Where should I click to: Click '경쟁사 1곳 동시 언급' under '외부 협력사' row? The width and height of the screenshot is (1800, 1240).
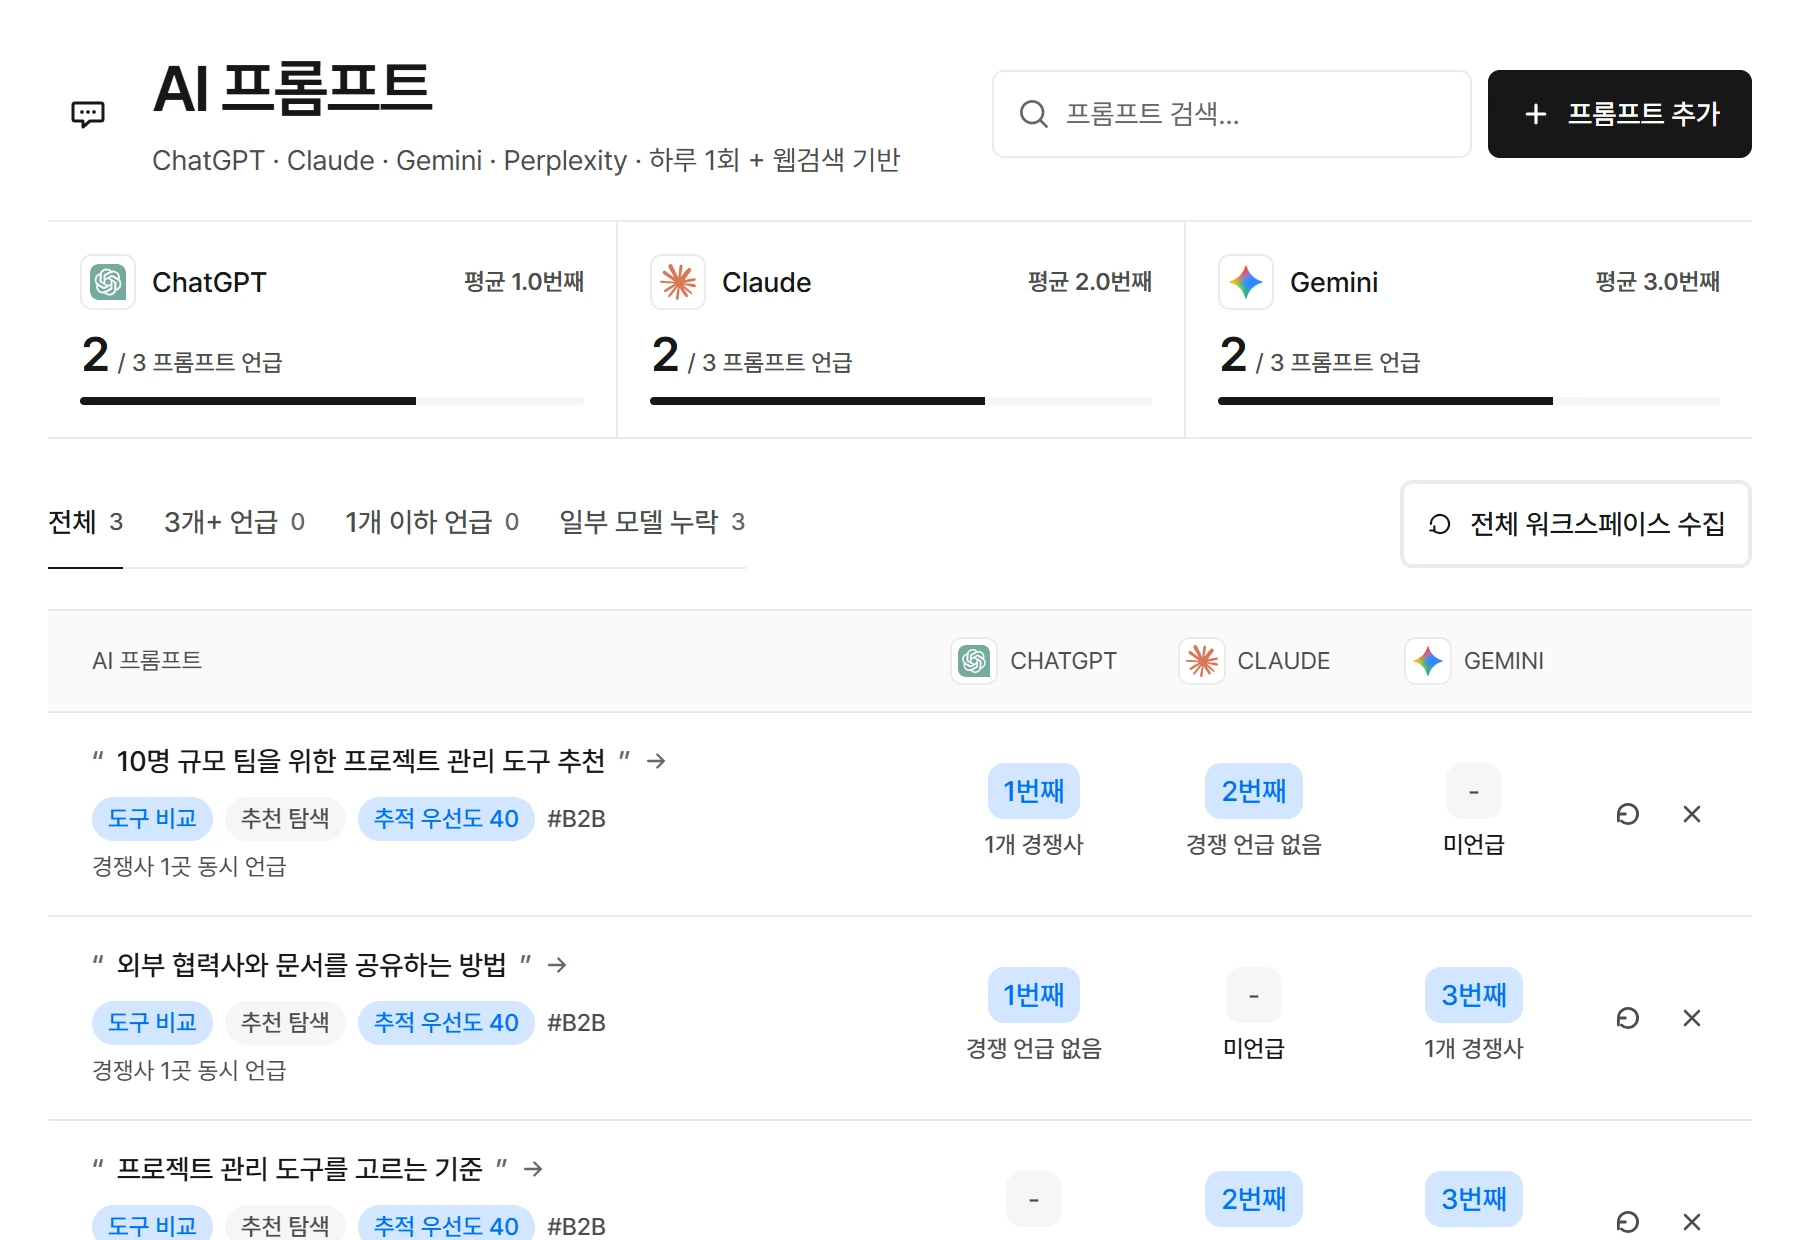click(x=189, y=1070)
